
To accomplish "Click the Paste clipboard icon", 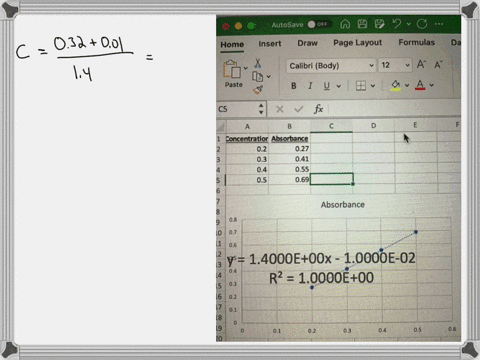I will (x=232, y=70).
